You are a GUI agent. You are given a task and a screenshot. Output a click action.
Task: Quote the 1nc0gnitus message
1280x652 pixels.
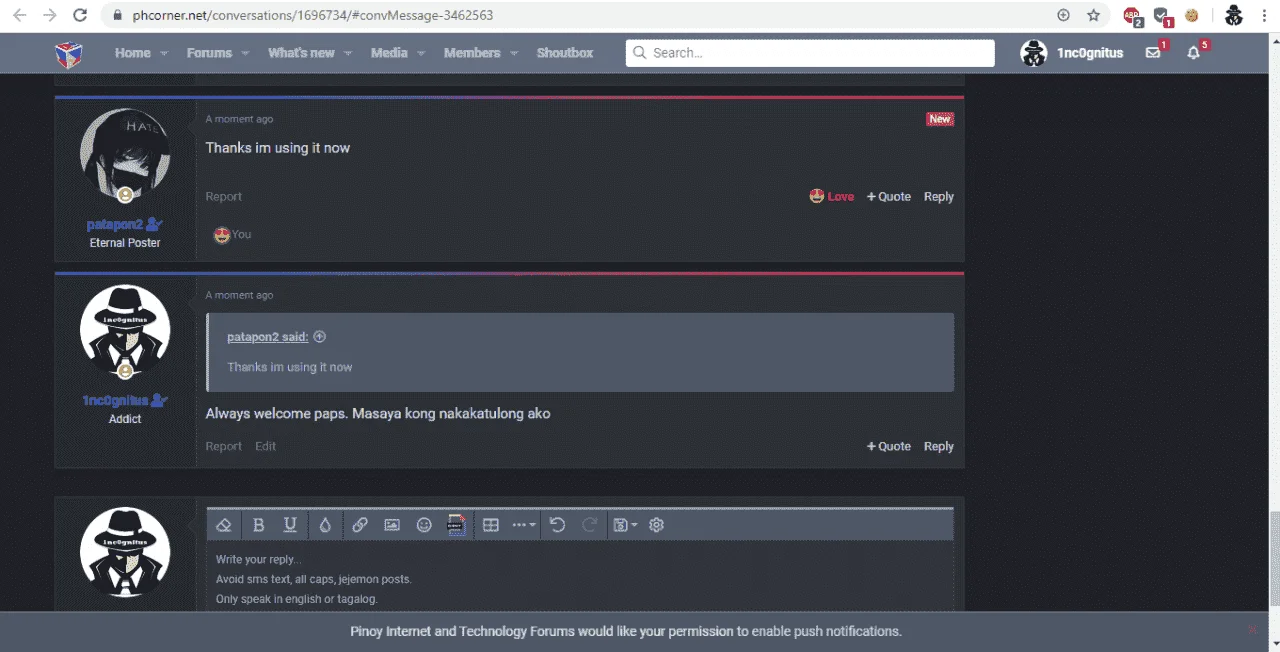pyautogui.click(x=889, y=447)
